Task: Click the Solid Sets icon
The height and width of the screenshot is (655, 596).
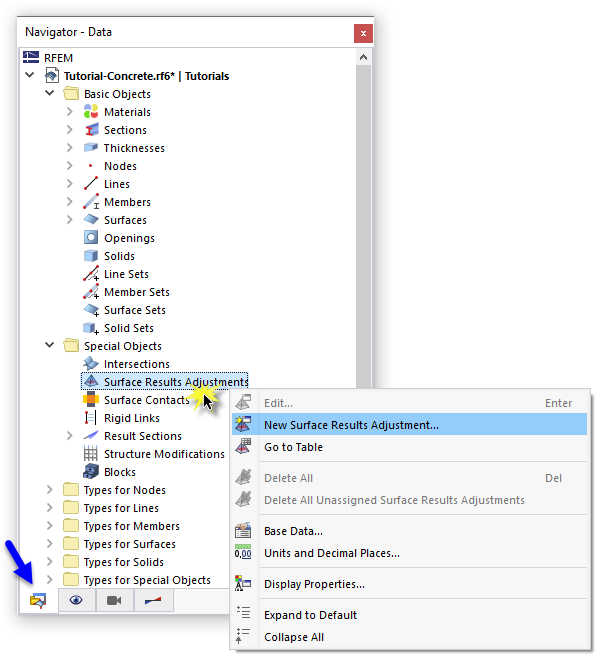Action: (91, 328)
